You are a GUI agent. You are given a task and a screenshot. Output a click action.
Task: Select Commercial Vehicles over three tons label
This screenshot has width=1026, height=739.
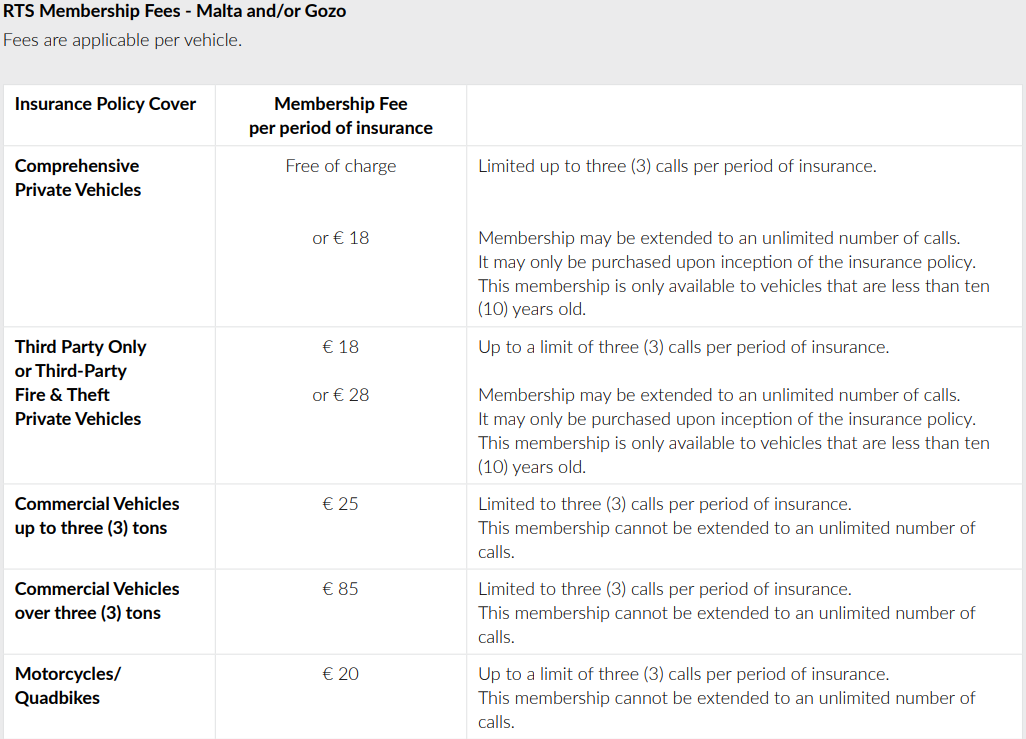pos(97,601)
